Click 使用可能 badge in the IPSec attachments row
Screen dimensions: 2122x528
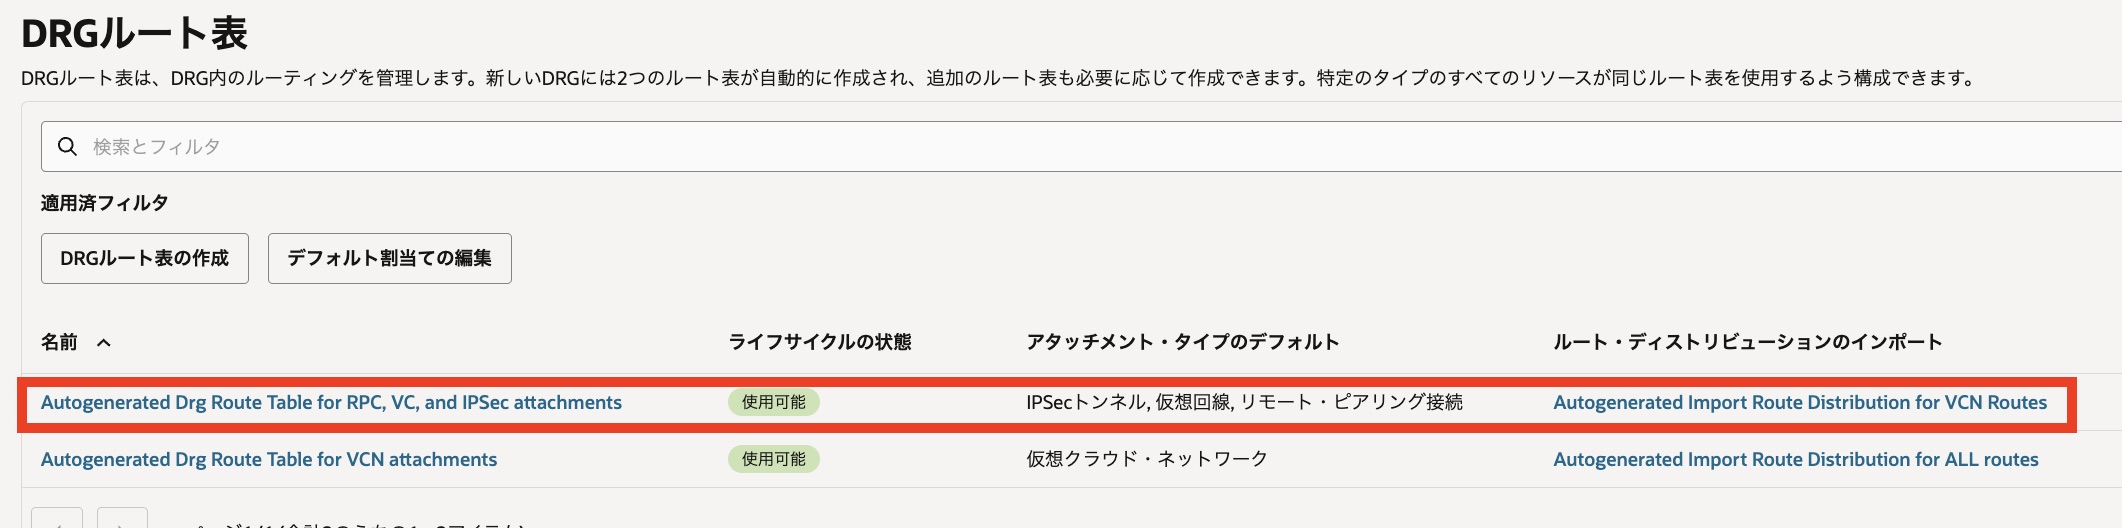click(773, 403)
